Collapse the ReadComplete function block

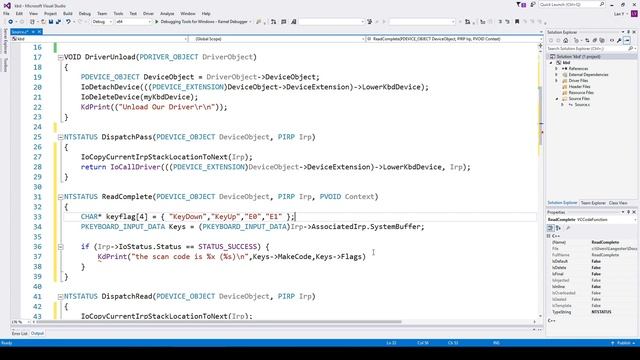click(60, 197)
